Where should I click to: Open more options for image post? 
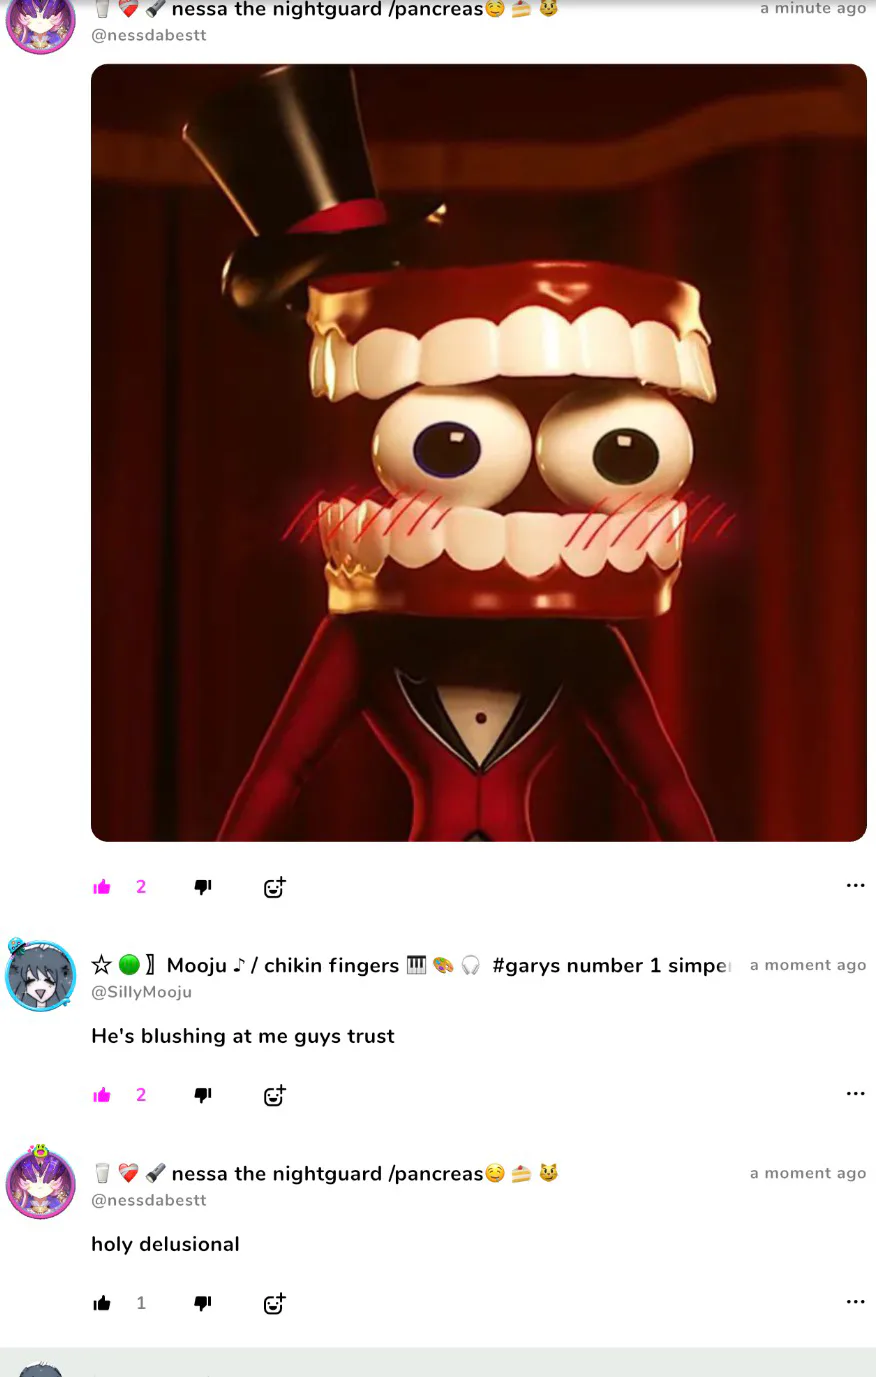point(855,886)
